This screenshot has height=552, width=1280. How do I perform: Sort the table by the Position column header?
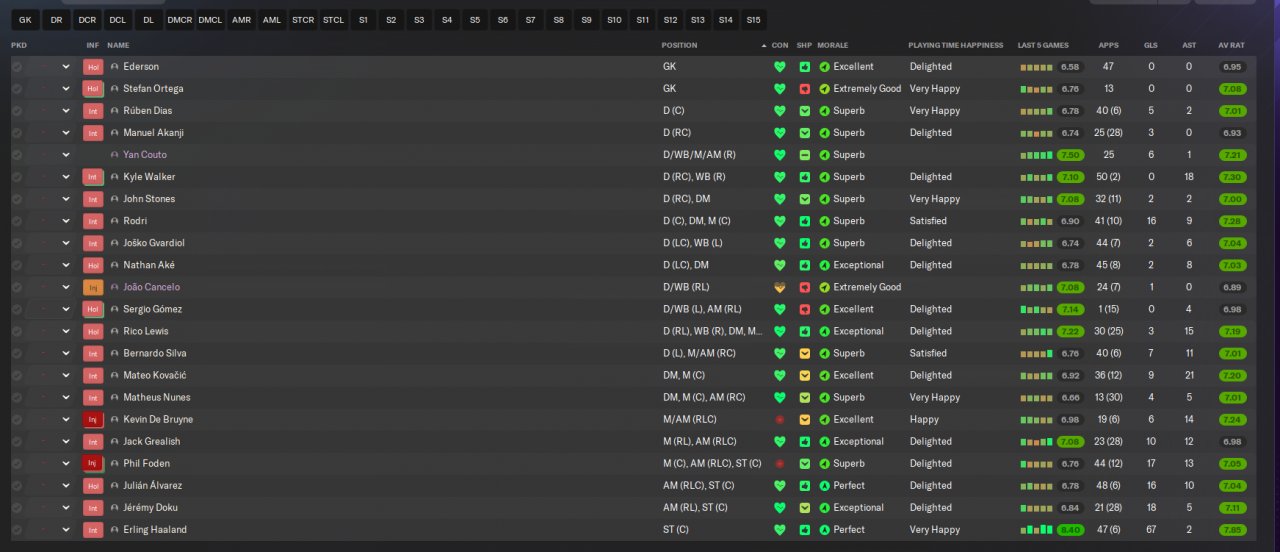pos(679,46)
